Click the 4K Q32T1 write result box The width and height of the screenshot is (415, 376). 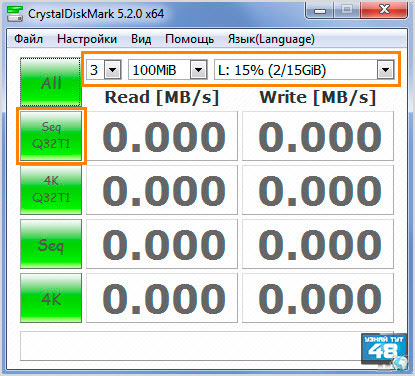[x=318, y=190]
